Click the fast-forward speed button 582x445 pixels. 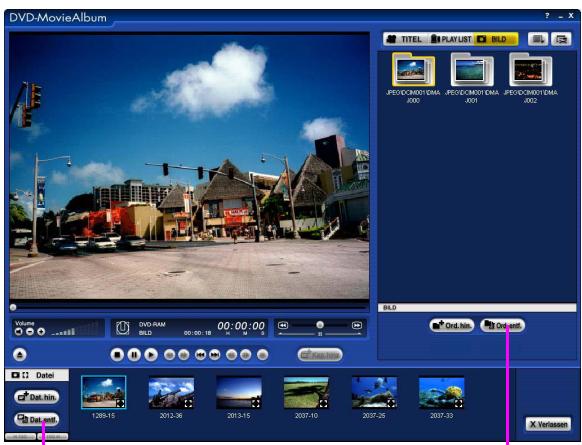(x=357, y=325)
